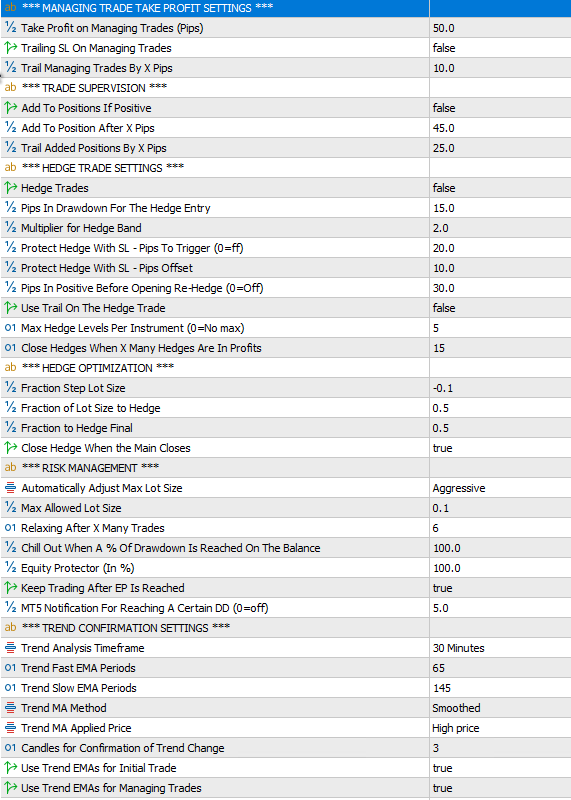Click the boolean icon beside Keep Trading After EP Is Reached
571x800 pixels.
10,588
